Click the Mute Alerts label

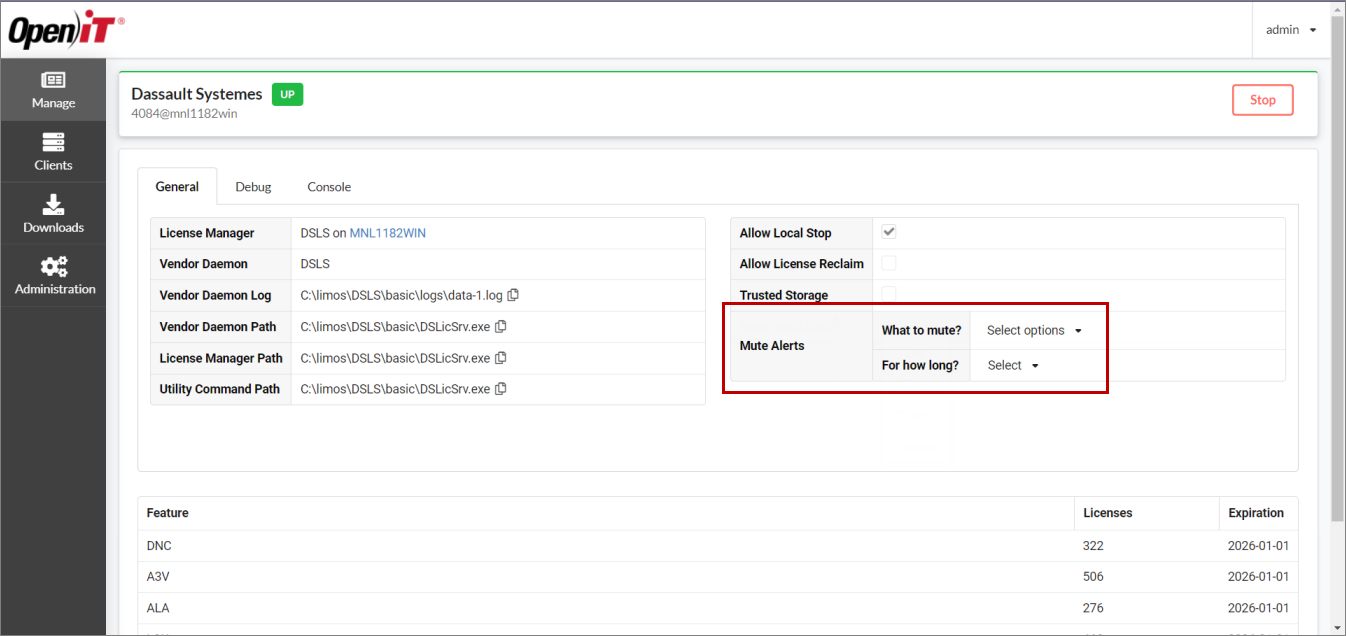click(772, 345)
